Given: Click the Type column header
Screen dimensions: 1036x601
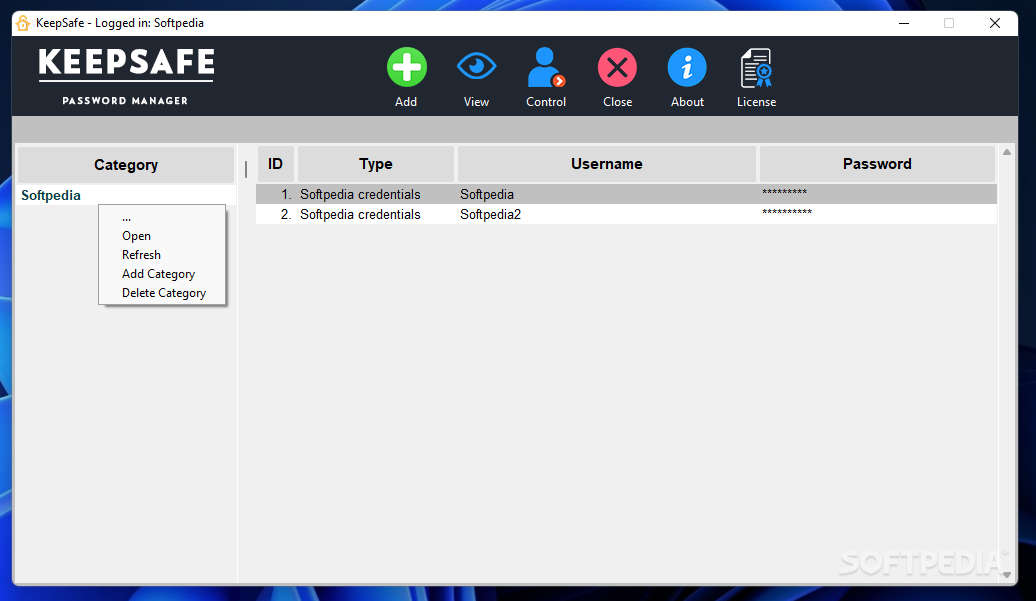Looking at the screenshot, I should tap(376, 164).
